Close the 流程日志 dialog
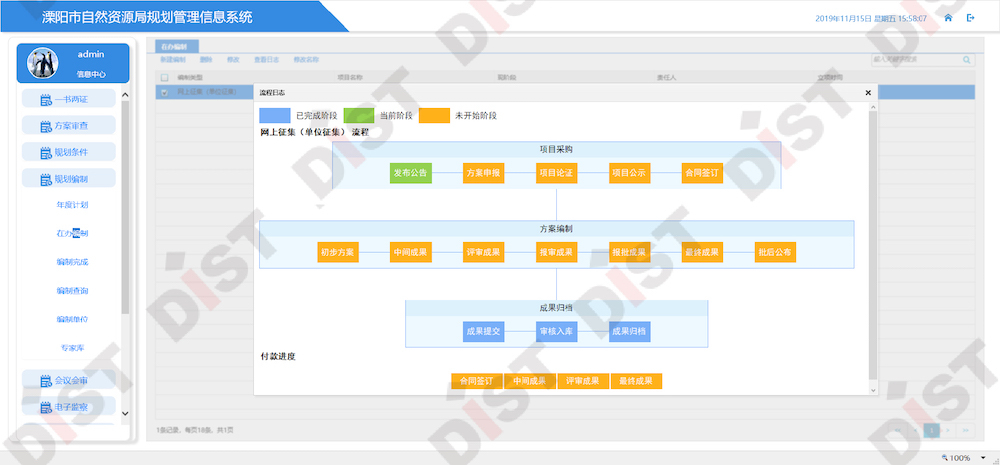This screenshot has width=1000, height=465. pyautogui.click(x=867, y=92)
